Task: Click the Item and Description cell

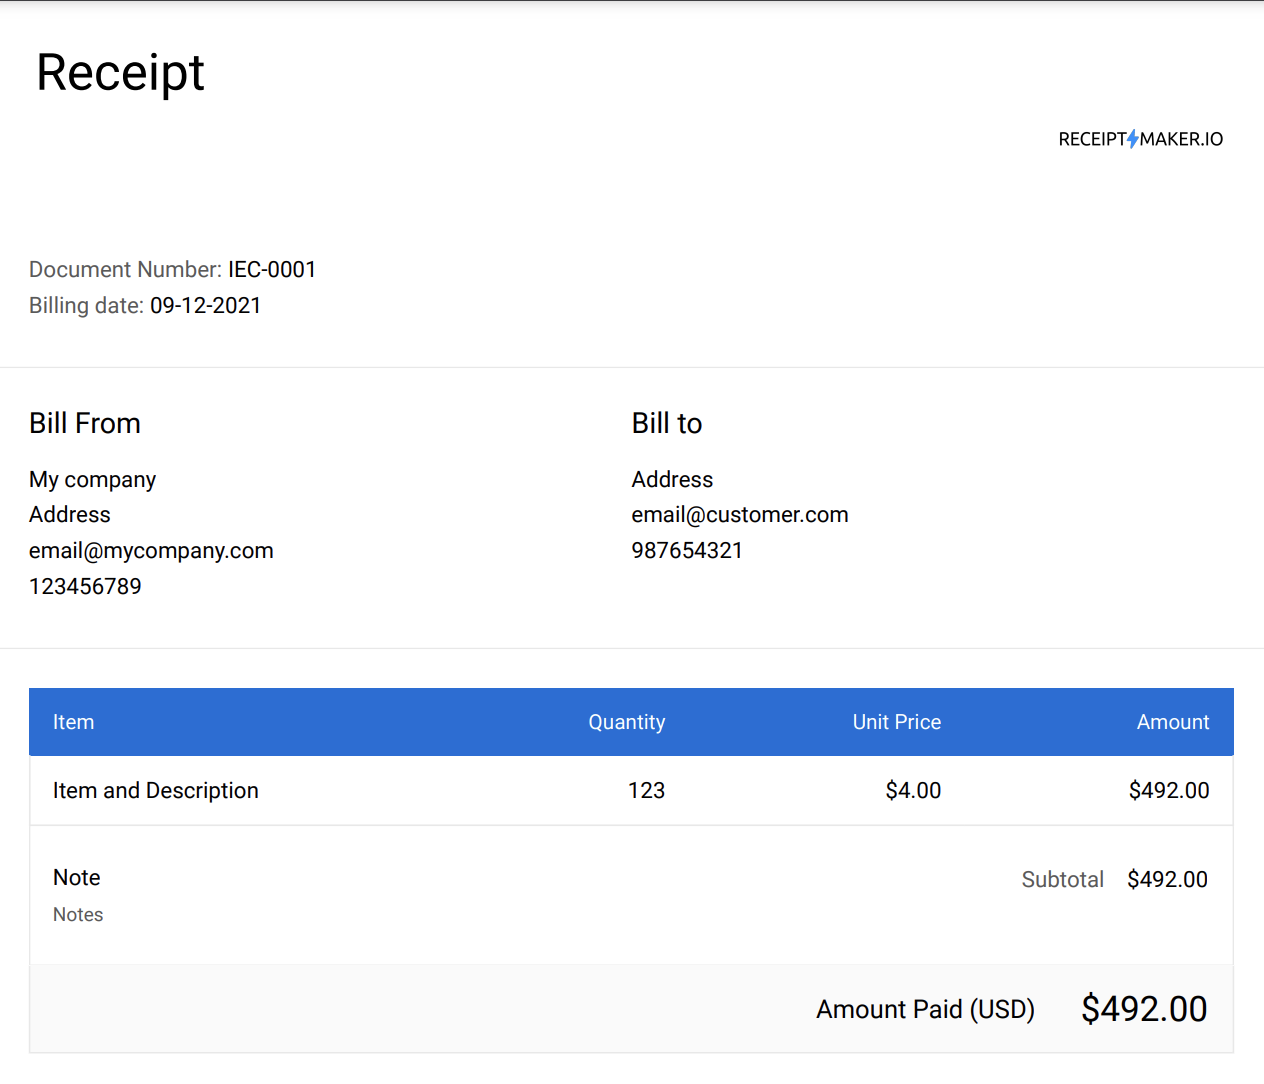Action: click(x=156, y=791)
